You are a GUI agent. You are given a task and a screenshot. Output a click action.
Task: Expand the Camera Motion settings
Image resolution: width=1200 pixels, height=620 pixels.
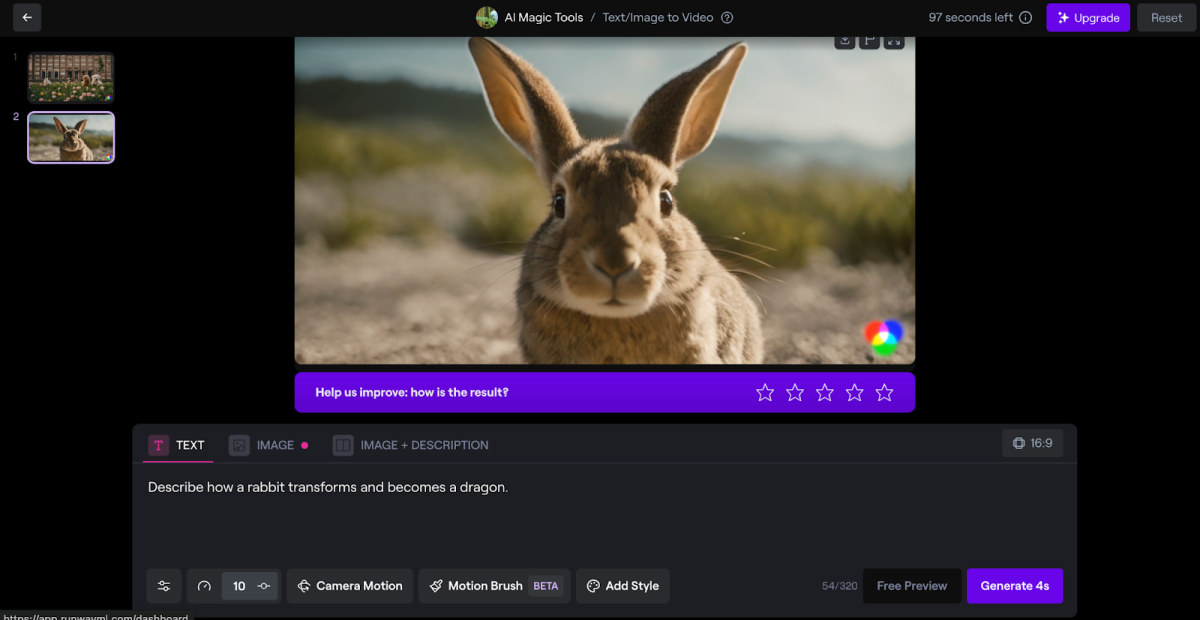[x=349, y=586]
